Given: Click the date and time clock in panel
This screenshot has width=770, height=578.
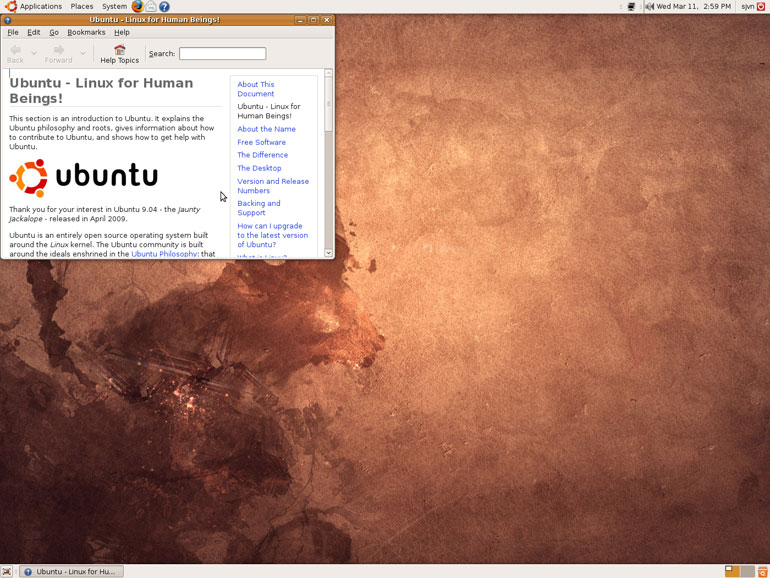Looking at the screenshot, I should [693, 6].
